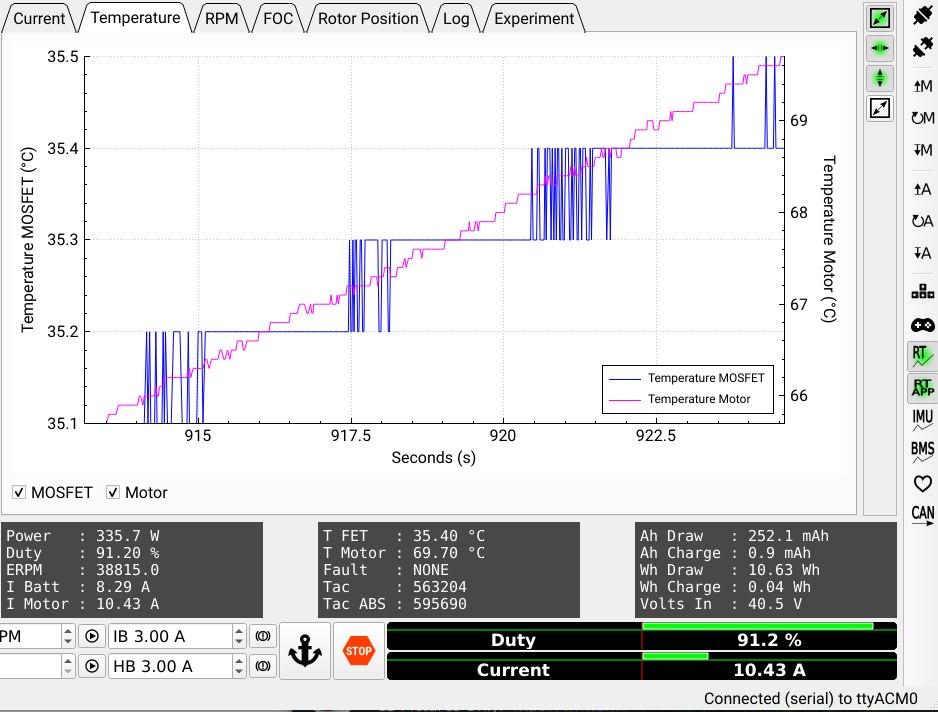Toggle horizontal zoom on the plot
This screenshot has width=938, height=712.
coord(879,48)
